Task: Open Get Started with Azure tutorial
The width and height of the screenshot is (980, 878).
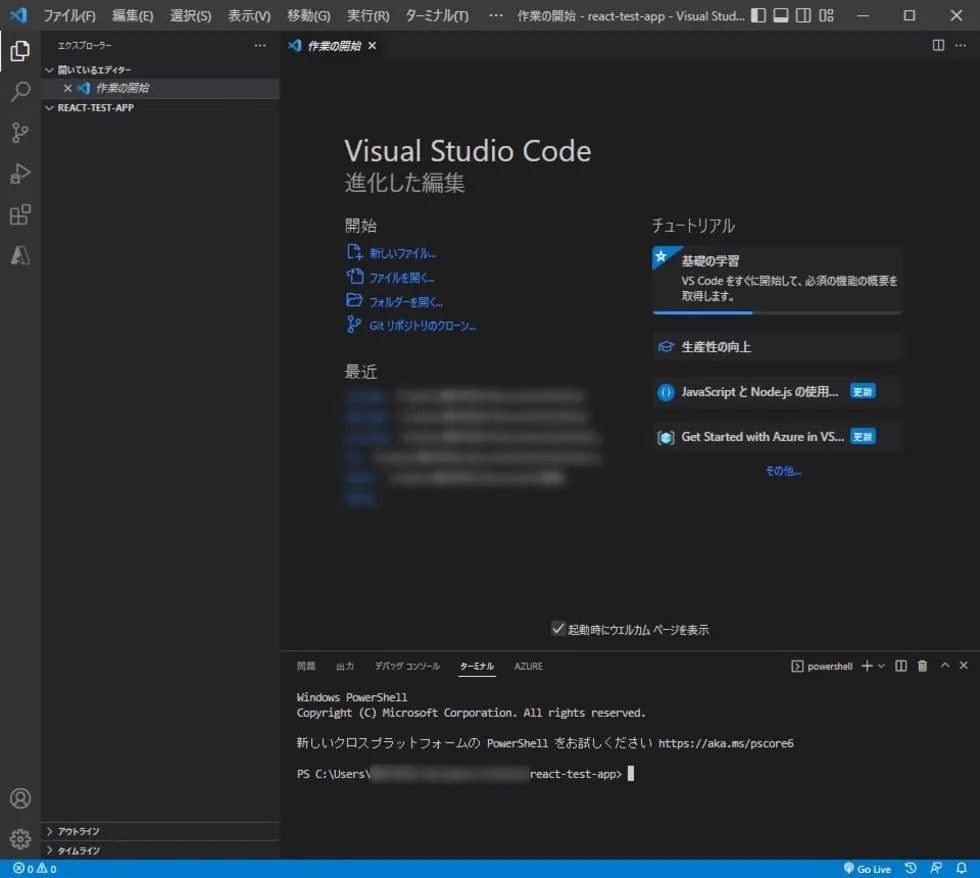Action: point(777,437)
